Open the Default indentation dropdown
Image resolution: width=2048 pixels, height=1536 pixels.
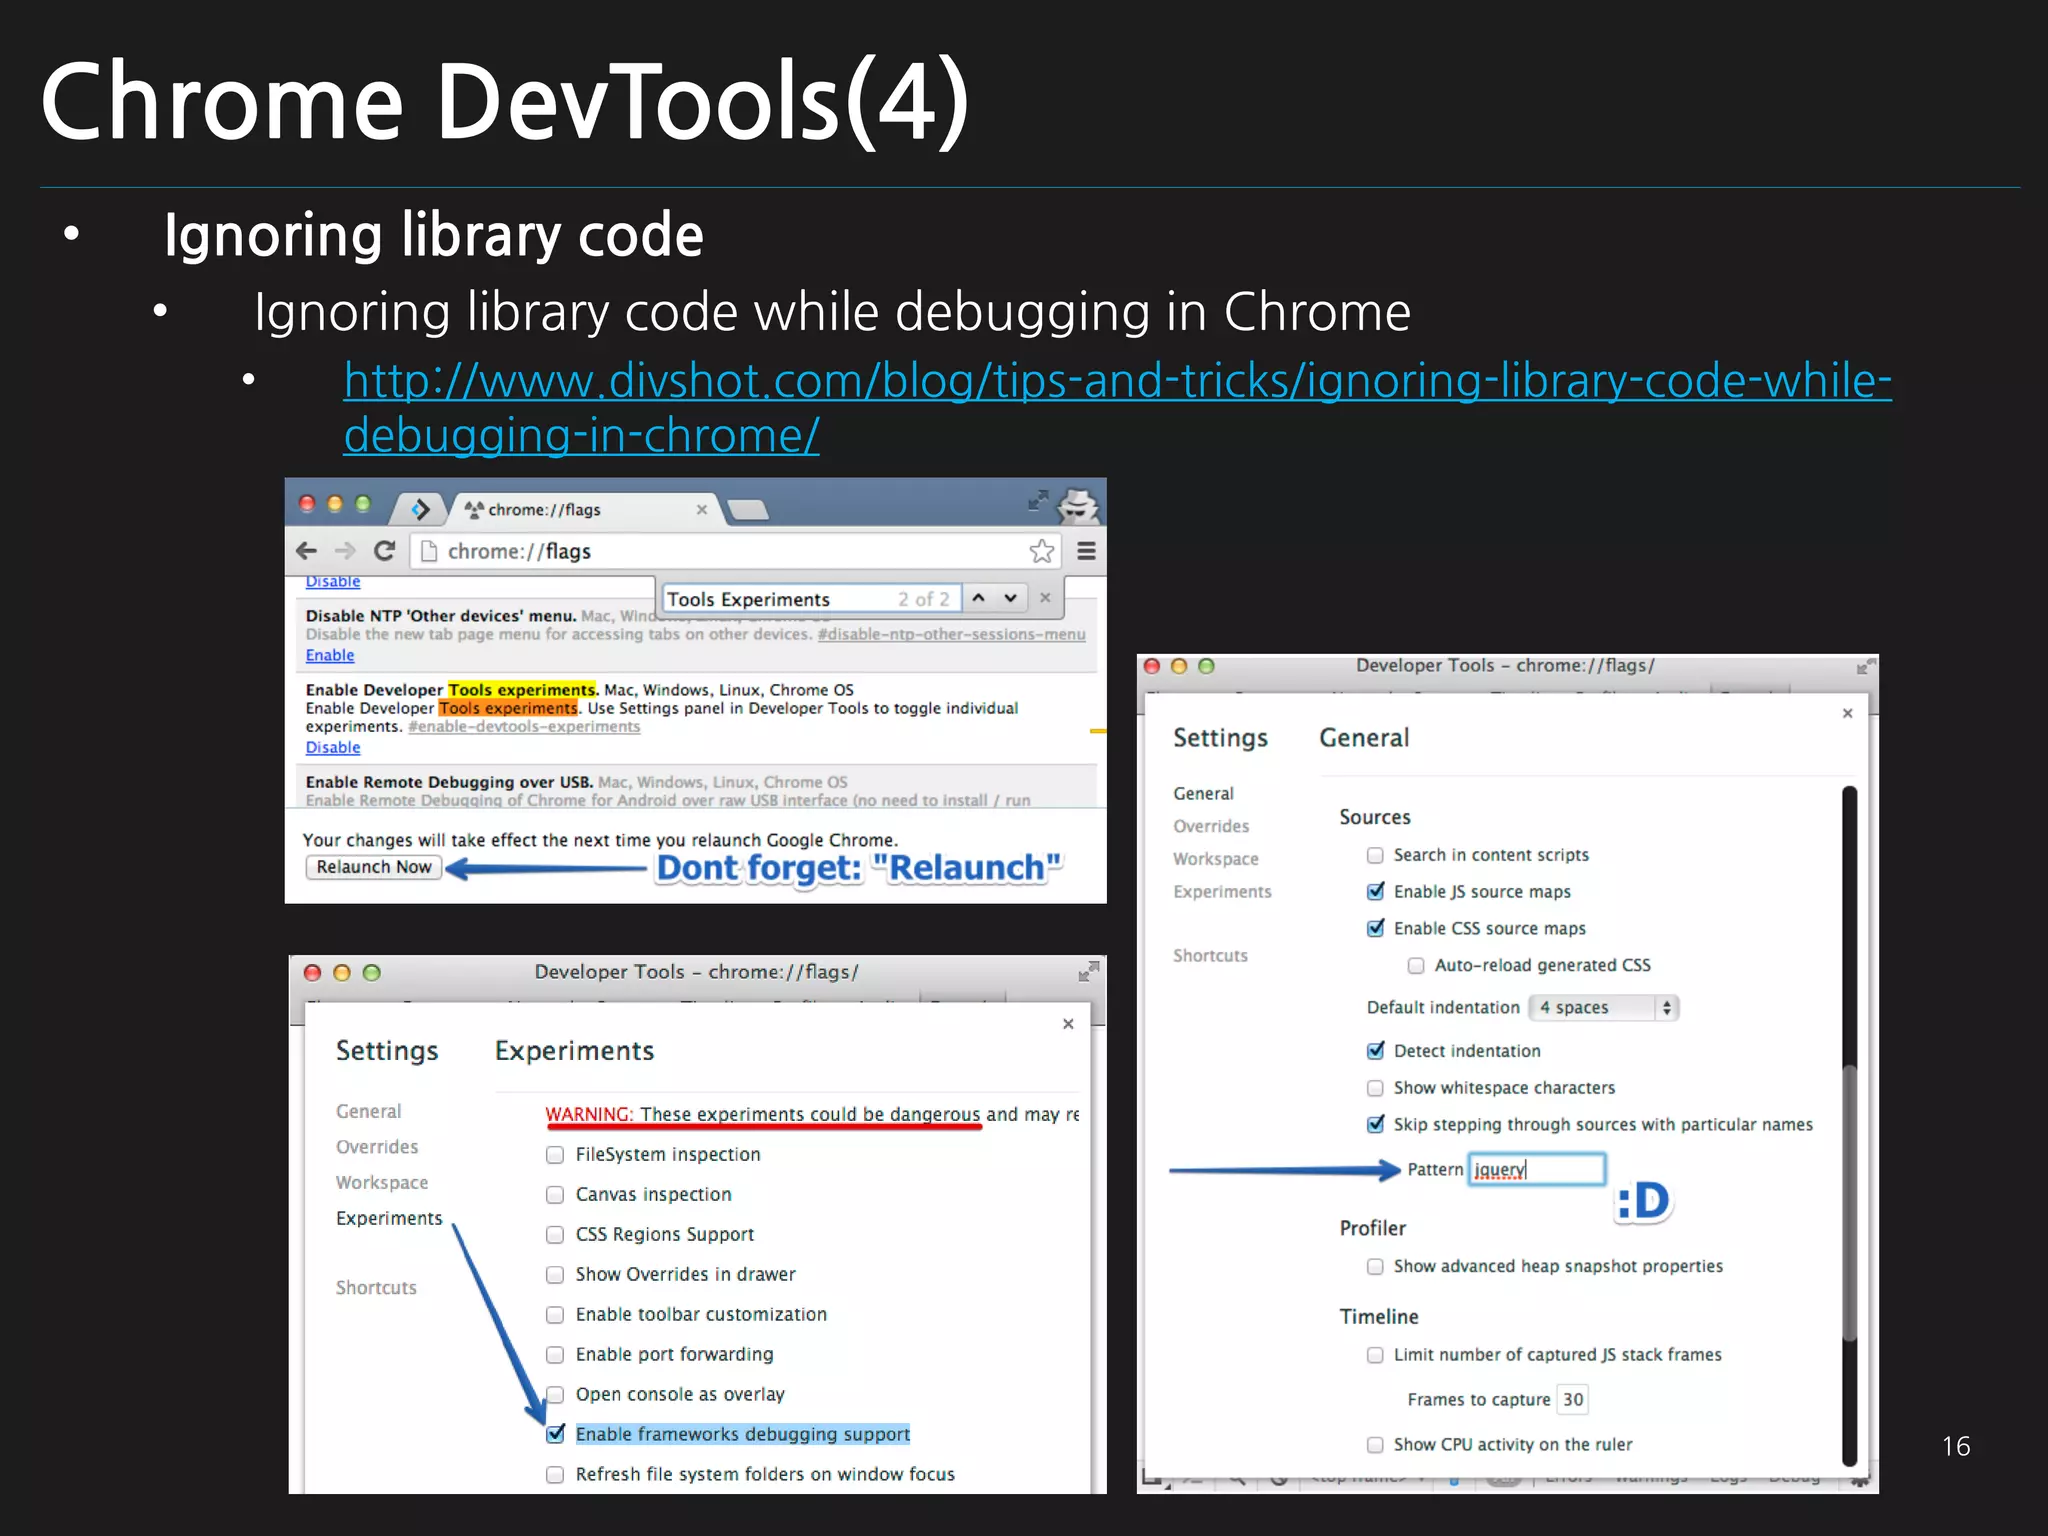click(x=1604, y=1007)
